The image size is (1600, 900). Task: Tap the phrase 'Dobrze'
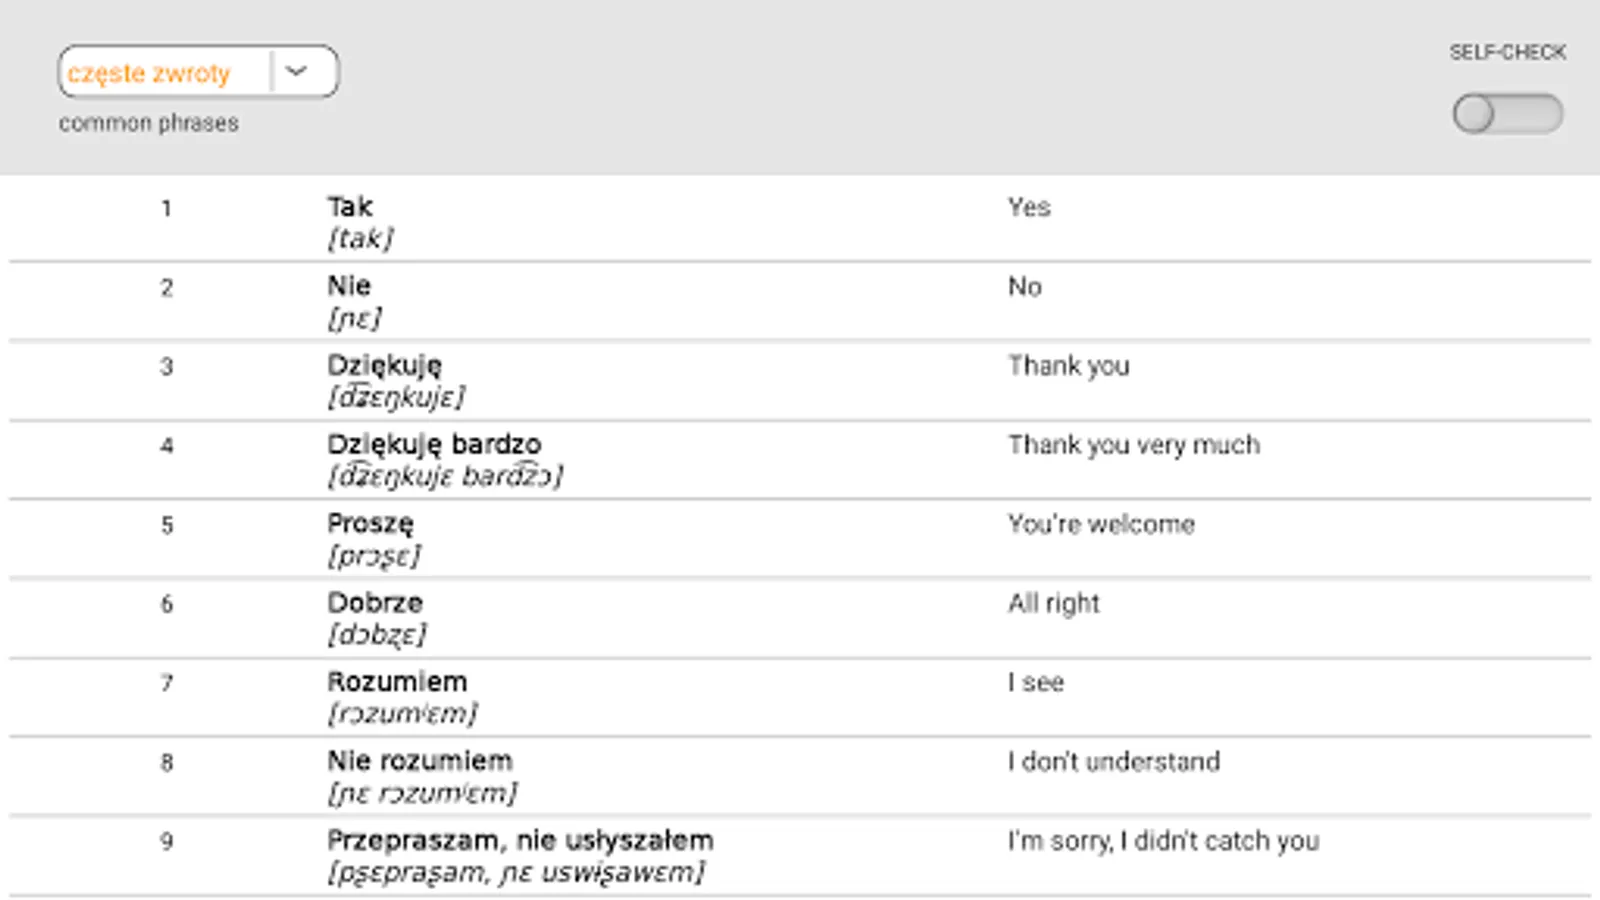coord(375,602)
